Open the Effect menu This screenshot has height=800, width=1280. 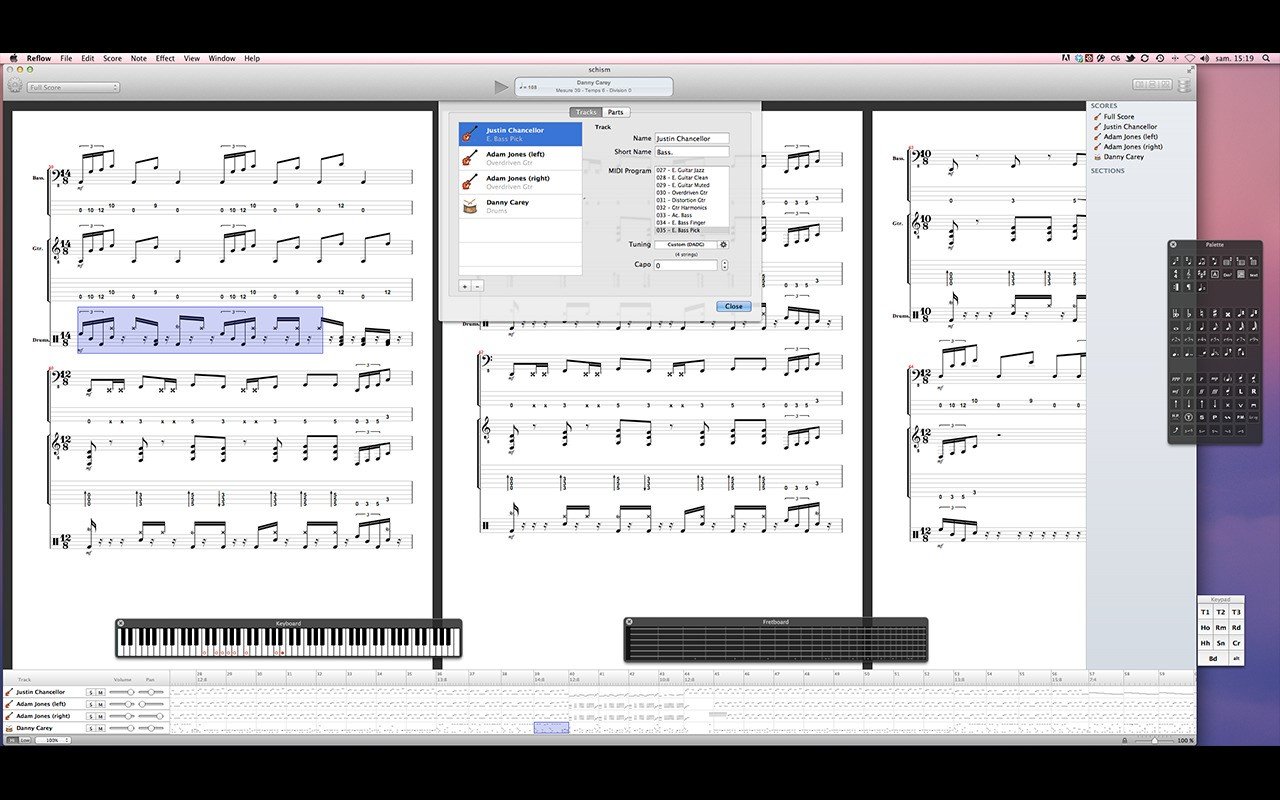165,58
